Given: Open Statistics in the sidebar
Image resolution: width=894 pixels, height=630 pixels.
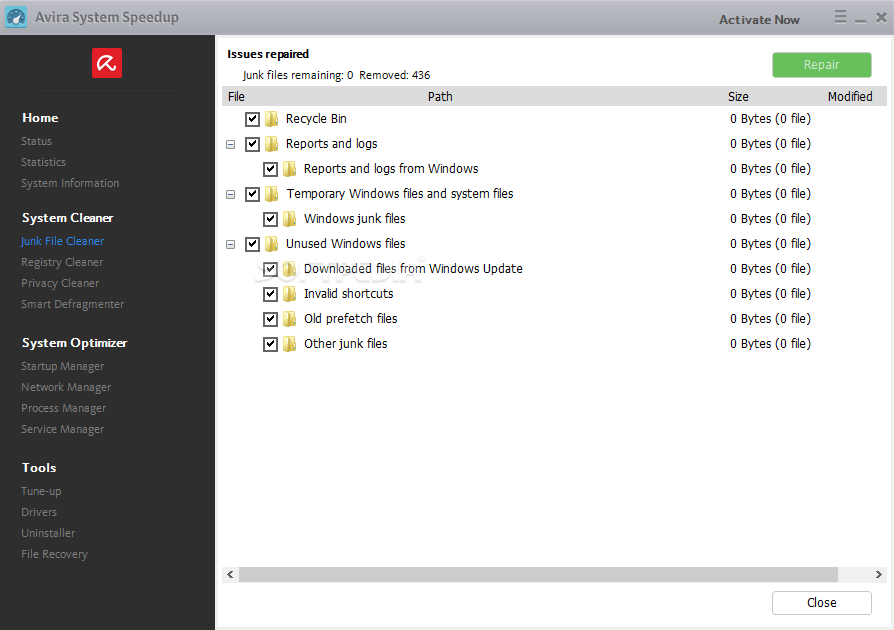Looking at the screenshot, I should coord(43,162).
